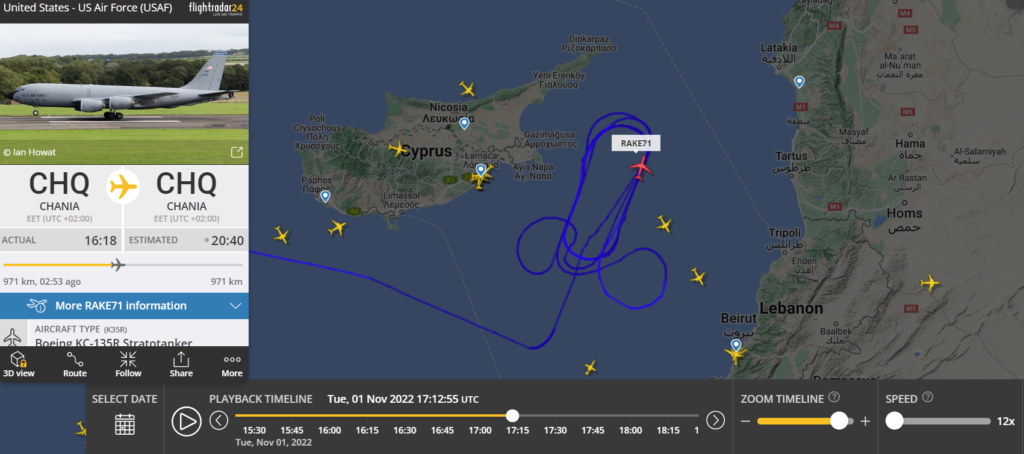Click the zoom timeline plus sign
The height and width of the screenshot is (454, 1024).
[865, 421]
